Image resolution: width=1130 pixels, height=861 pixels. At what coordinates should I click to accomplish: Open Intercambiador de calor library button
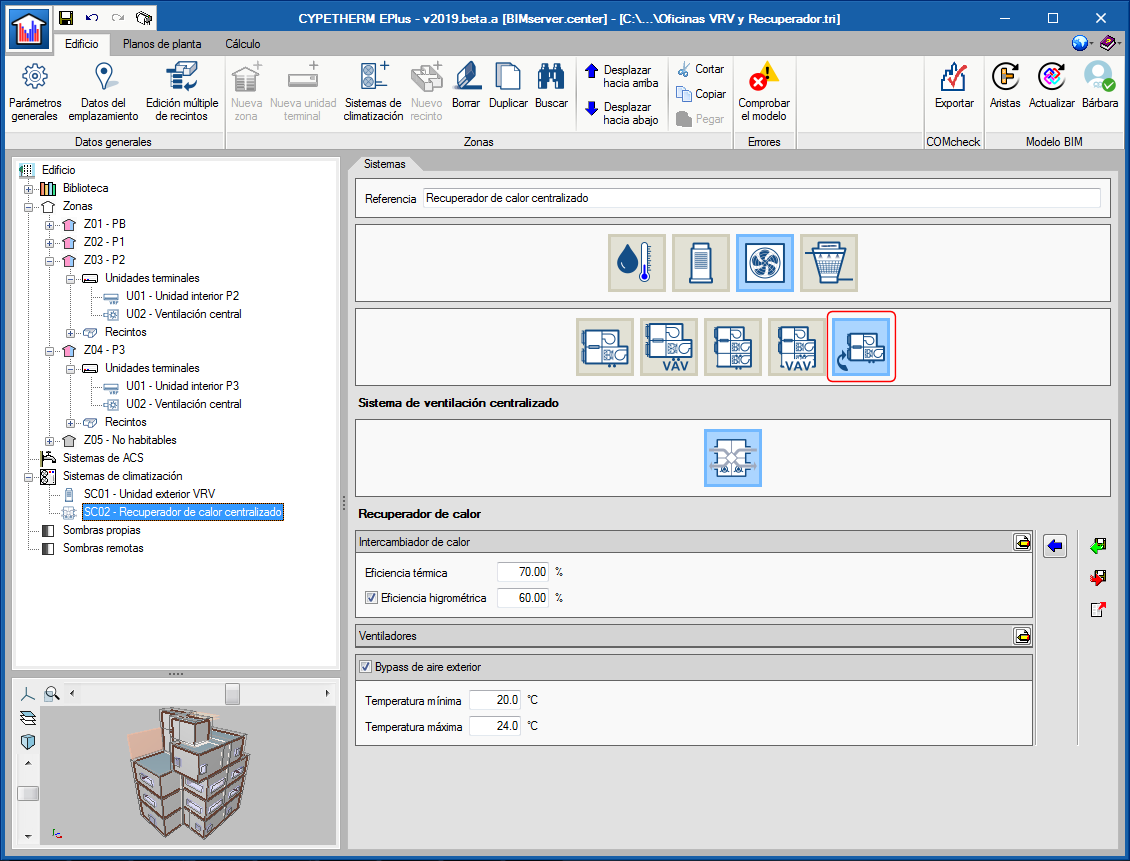pyautogui.click(x=1022, y=542)
